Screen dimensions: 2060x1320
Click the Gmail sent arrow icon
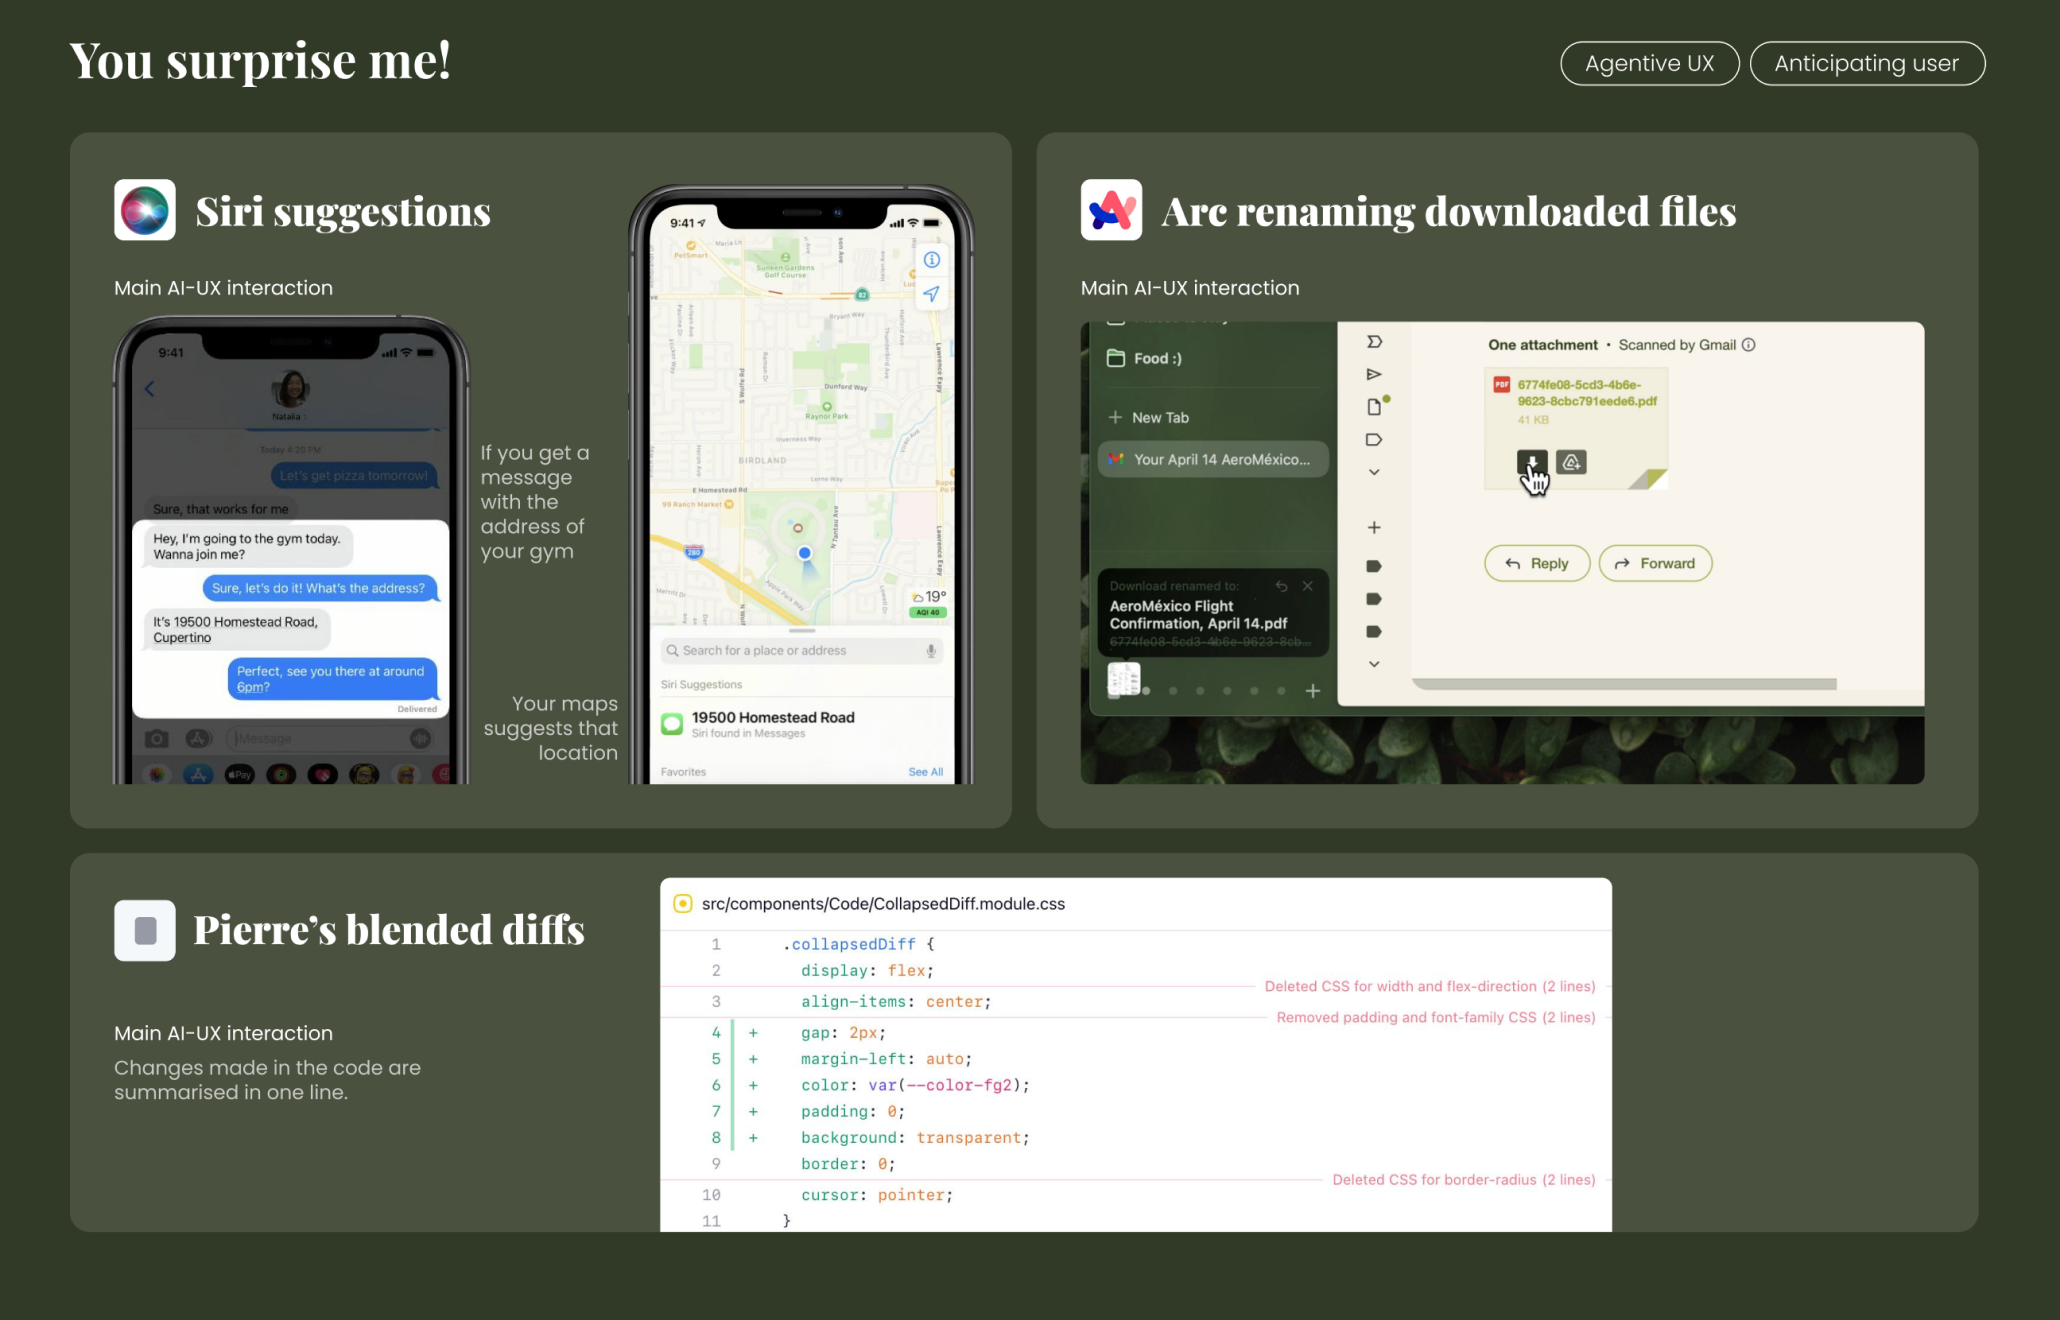click(x=1374, y=374)
